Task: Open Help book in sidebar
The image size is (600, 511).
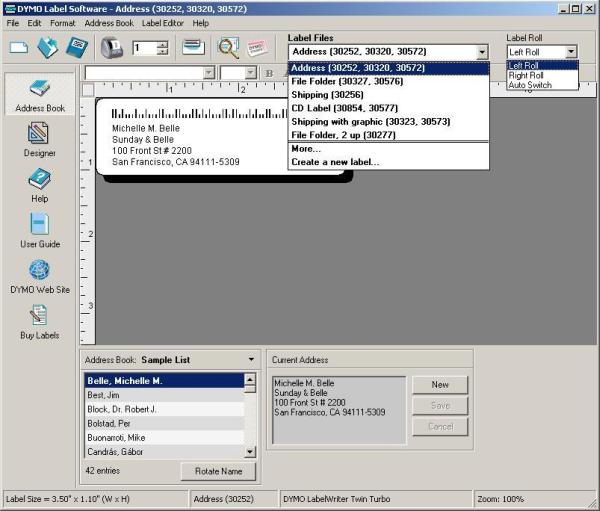Action: tap(39, 185)
